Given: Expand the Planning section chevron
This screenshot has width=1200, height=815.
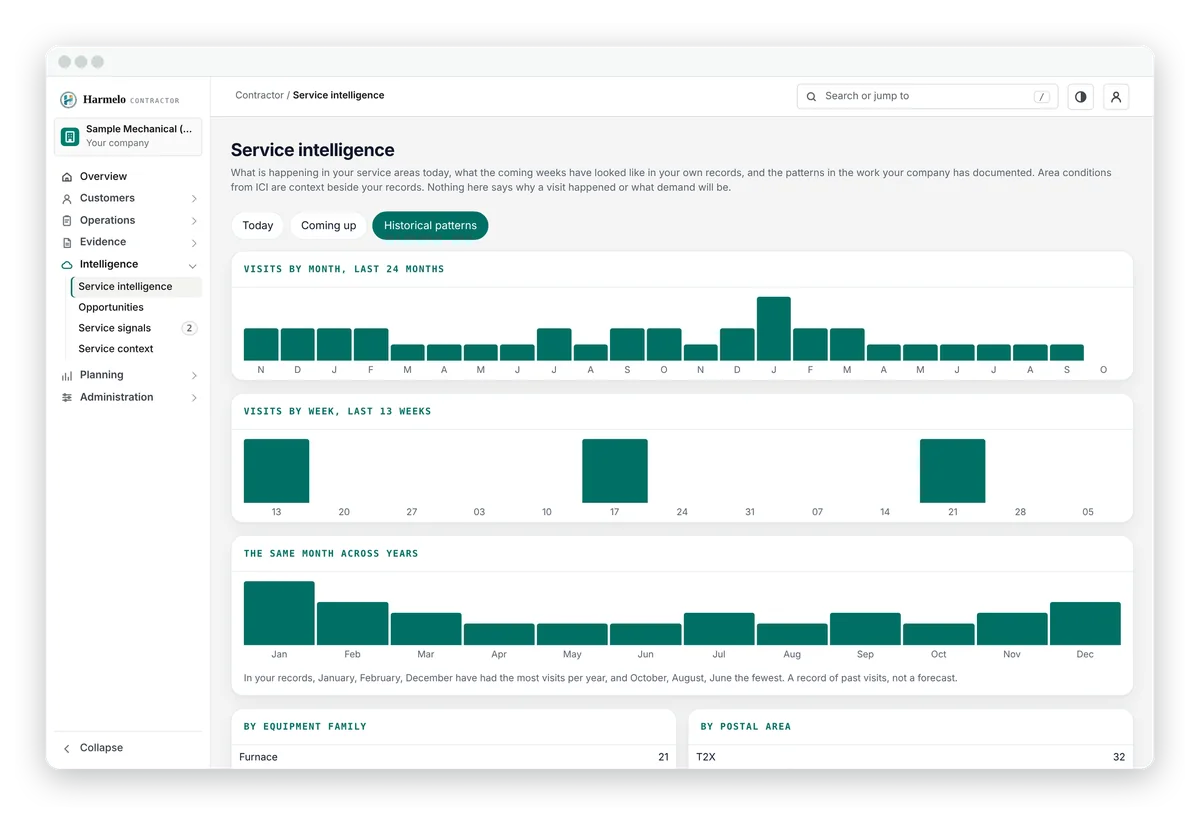Looking at the screenshot, I should click(x=194, y=376).
